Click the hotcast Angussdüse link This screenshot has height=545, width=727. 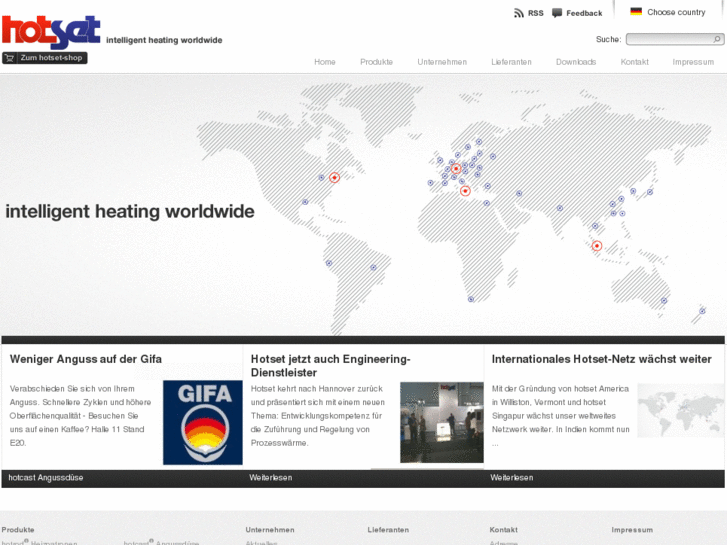click(x=46, y=478)
